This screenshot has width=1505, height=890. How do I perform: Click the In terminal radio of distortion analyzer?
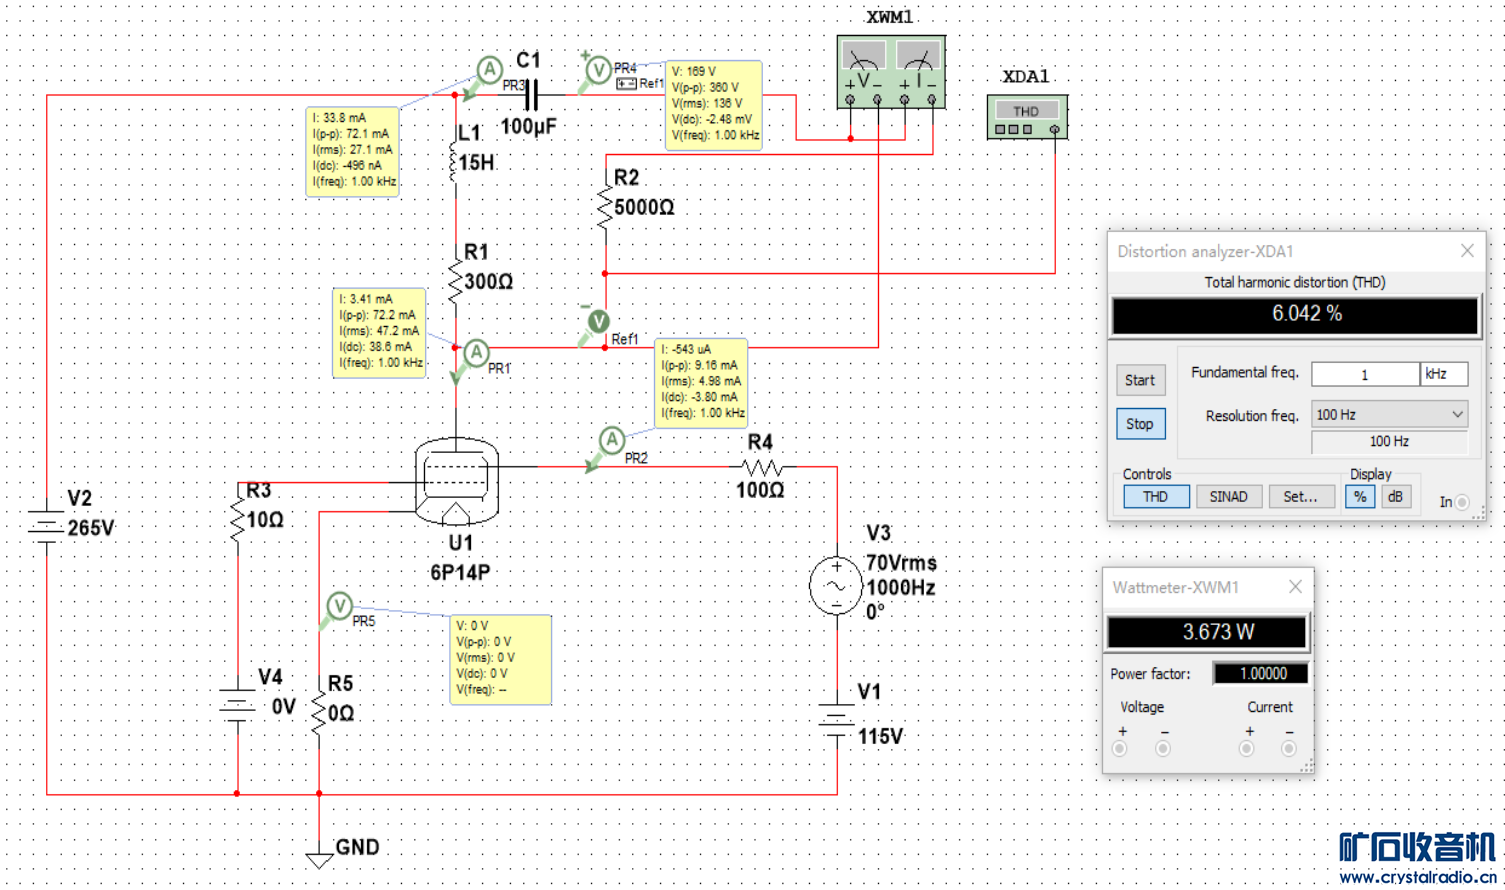point(1462,502)
